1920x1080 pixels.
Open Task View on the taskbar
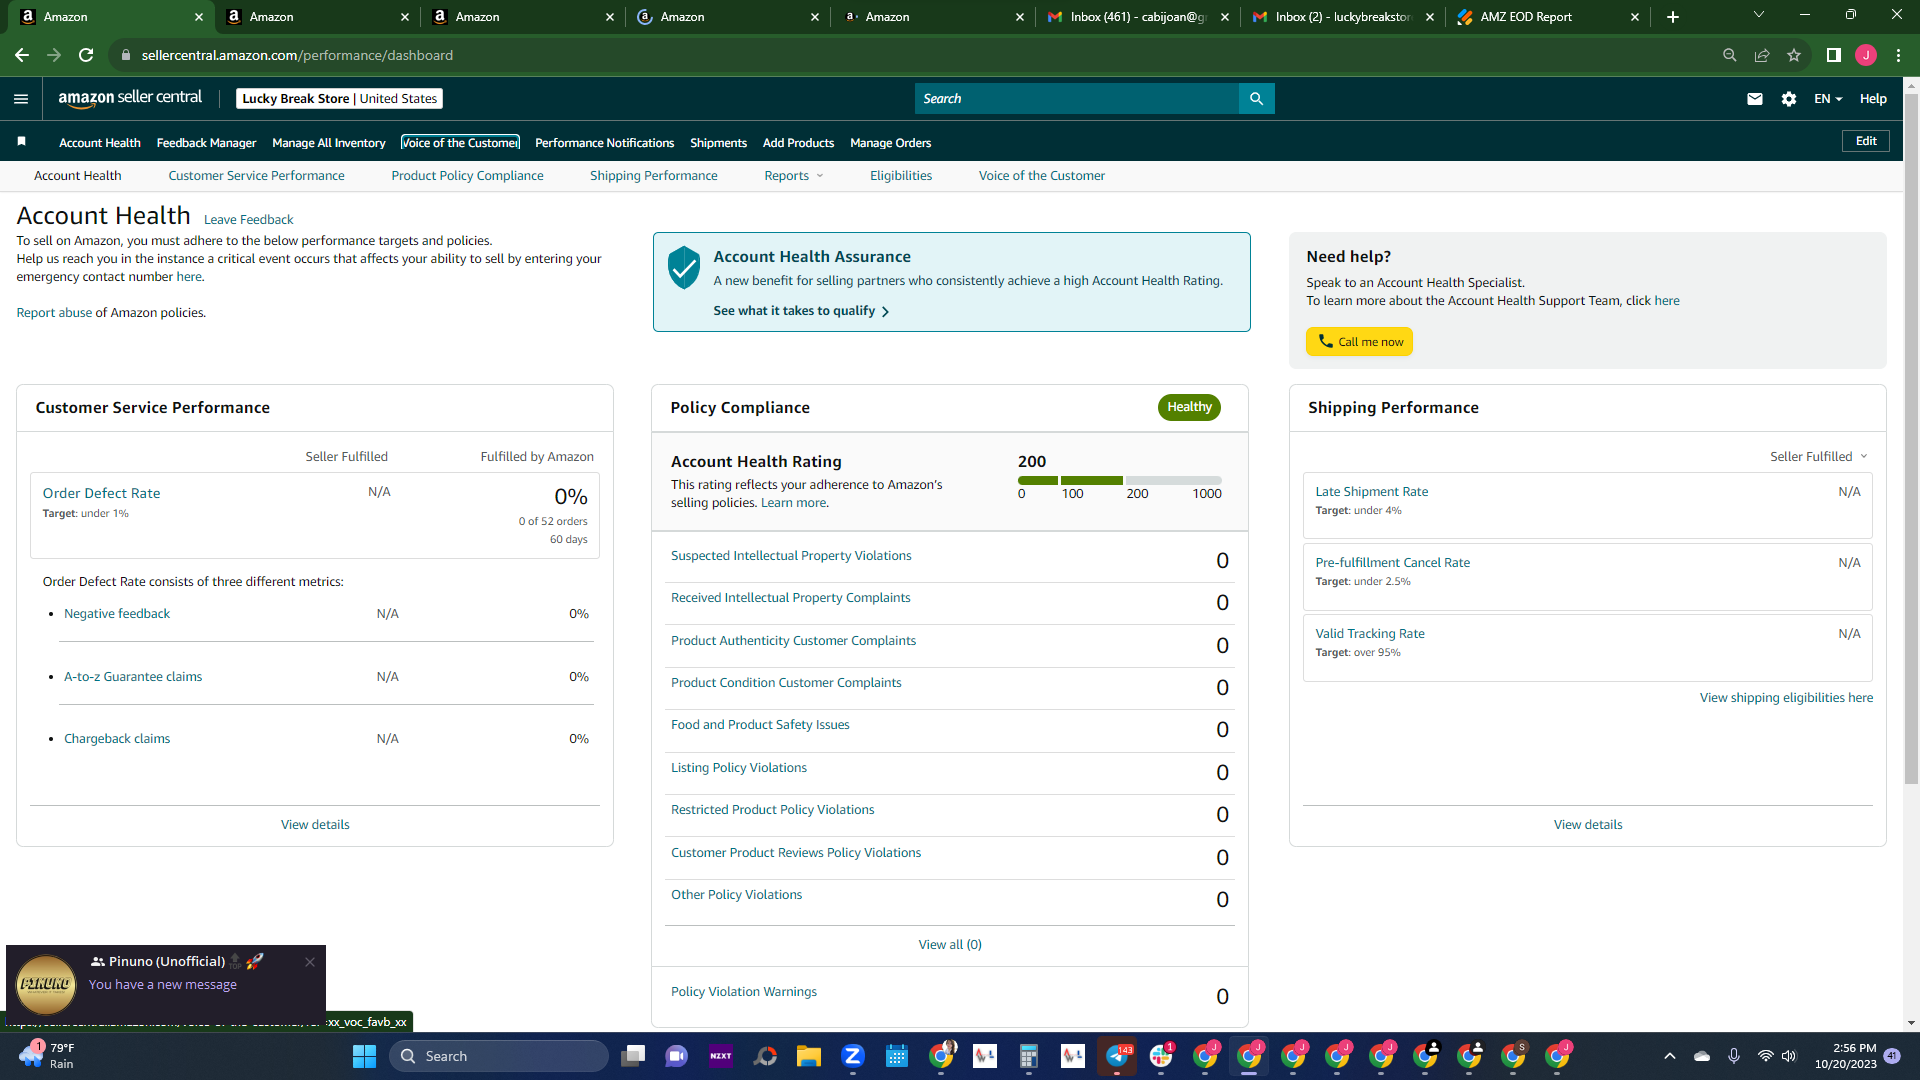633,1056
